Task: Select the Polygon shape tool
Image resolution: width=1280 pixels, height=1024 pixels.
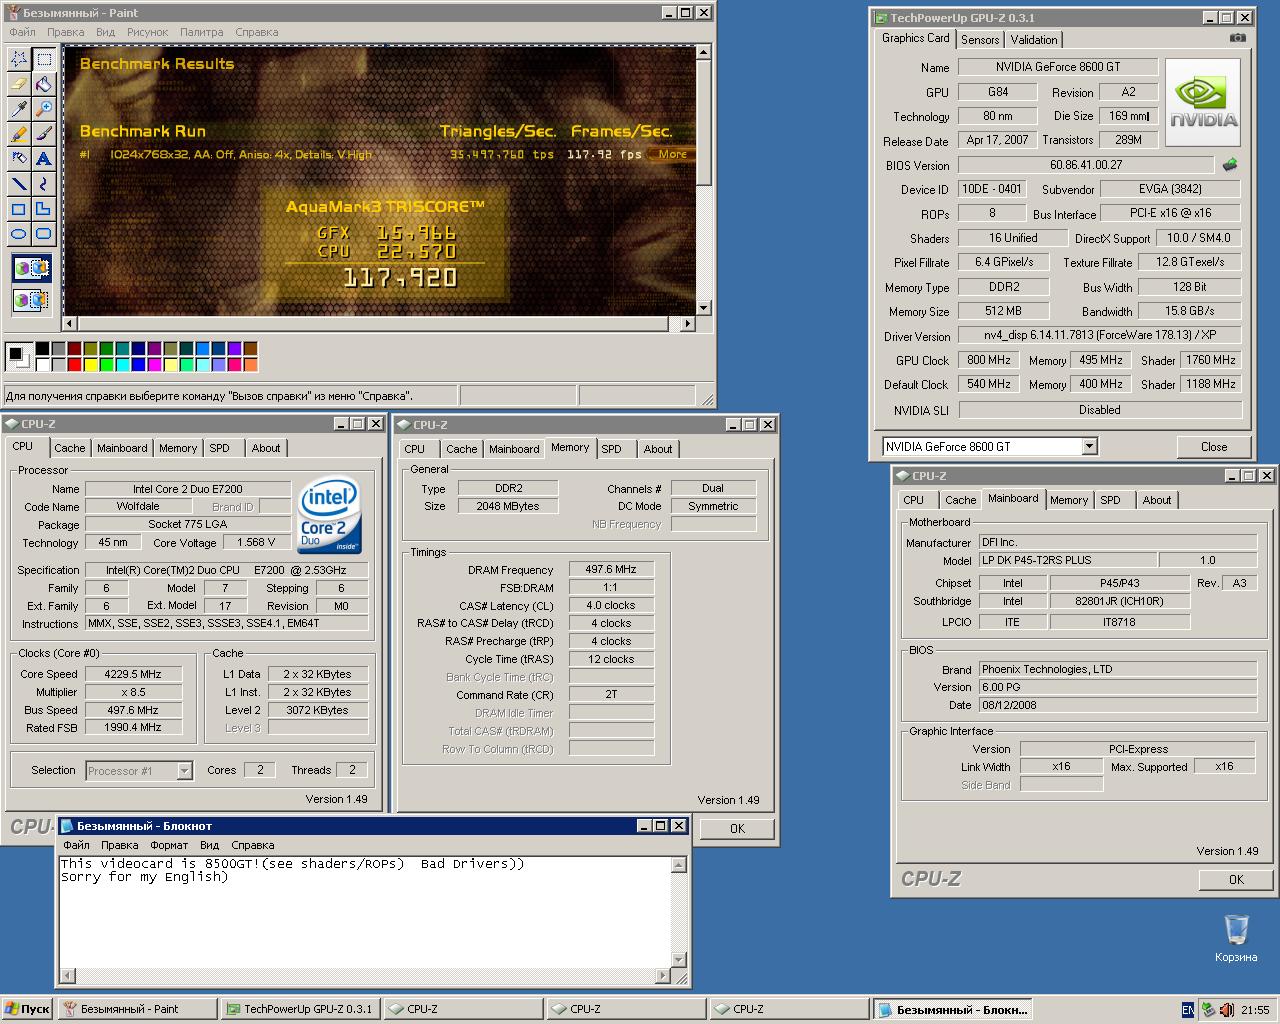Action: click(44, 209)
